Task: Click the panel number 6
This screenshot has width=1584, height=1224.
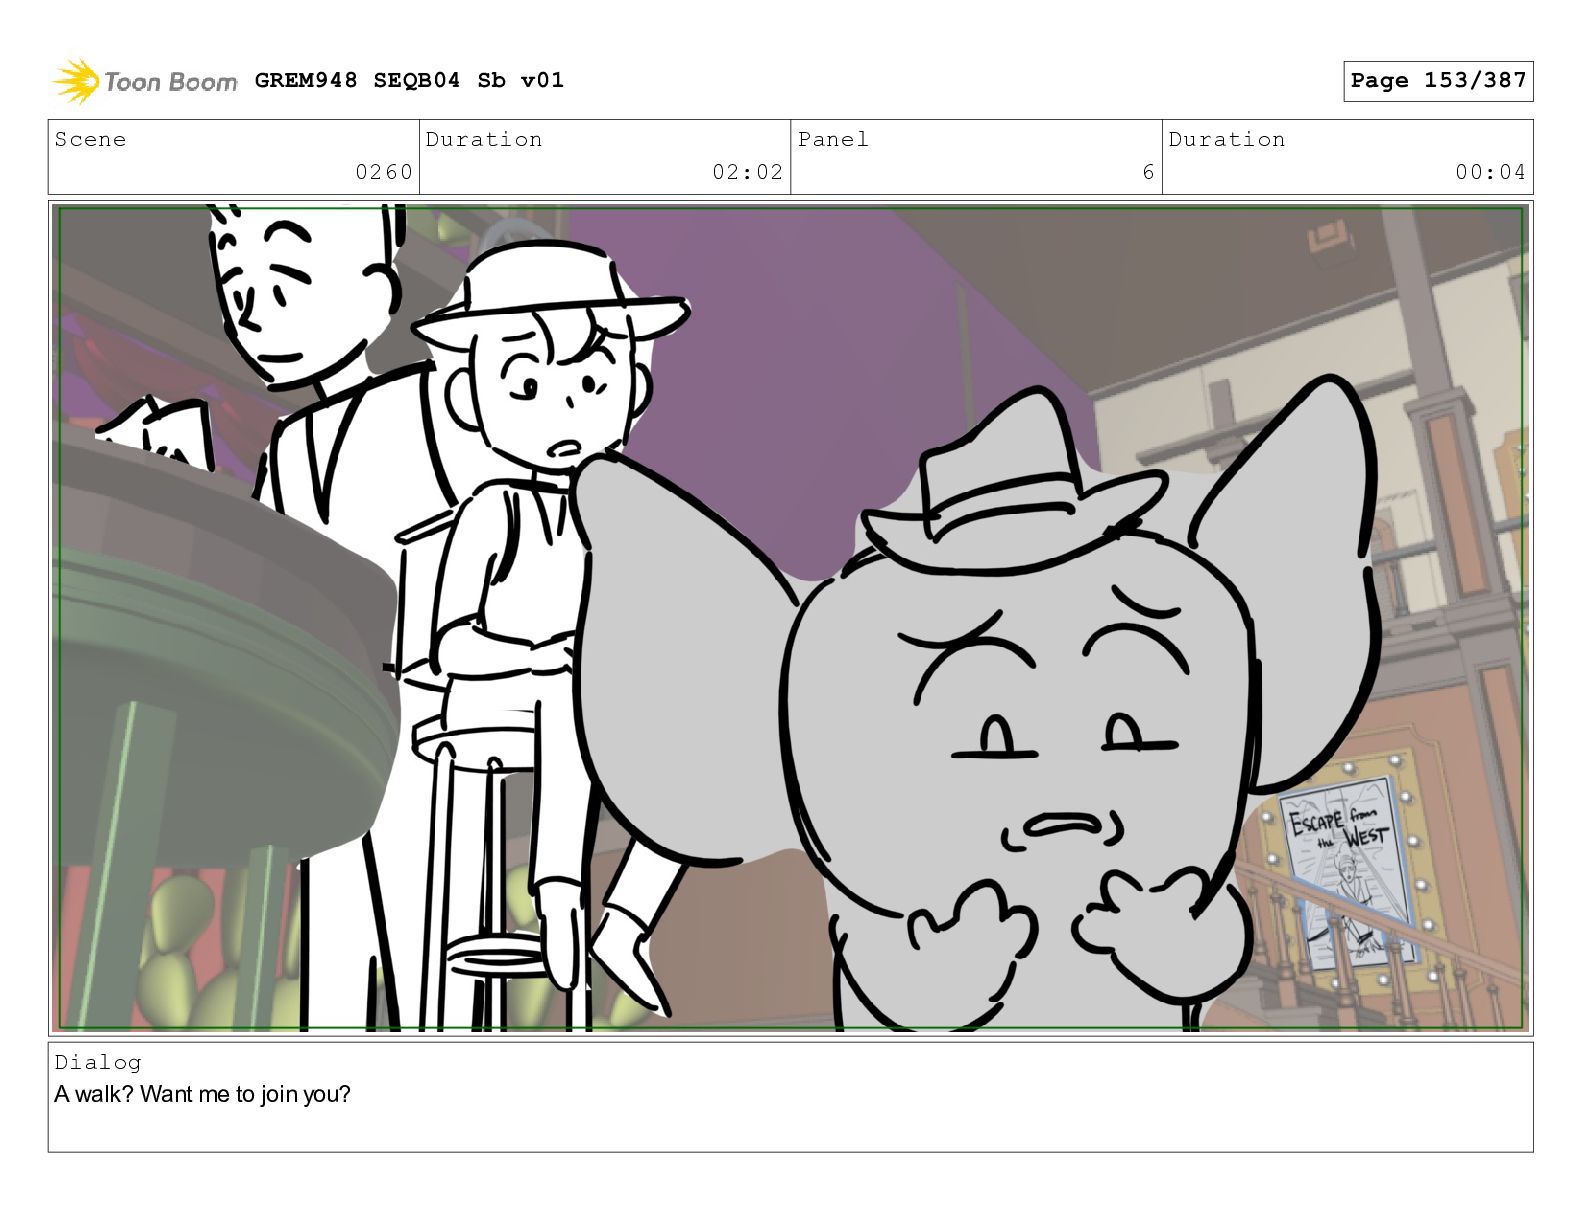Action: pos(1148,172)
